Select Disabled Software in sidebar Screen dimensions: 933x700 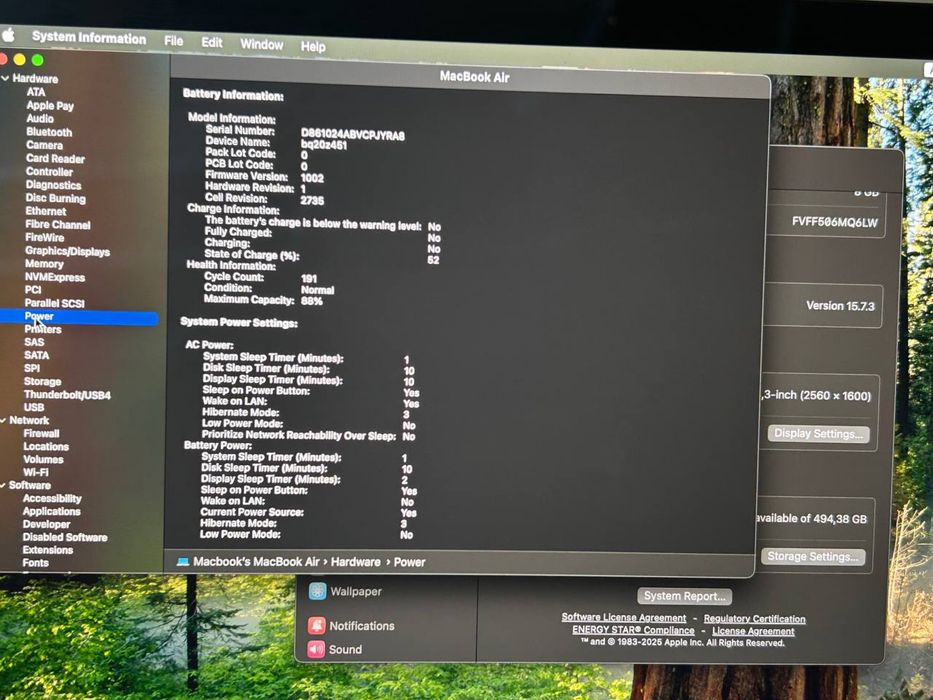pyautogui.click(x=65, y=538)
